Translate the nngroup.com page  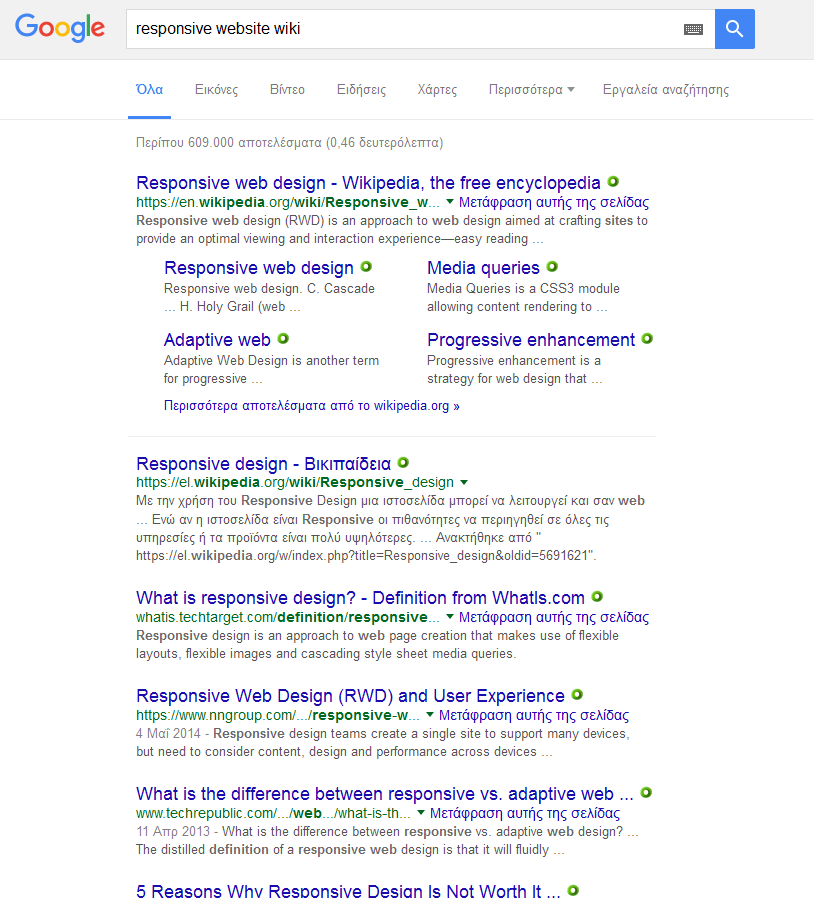pyautogui.click(x=534, y=715)
